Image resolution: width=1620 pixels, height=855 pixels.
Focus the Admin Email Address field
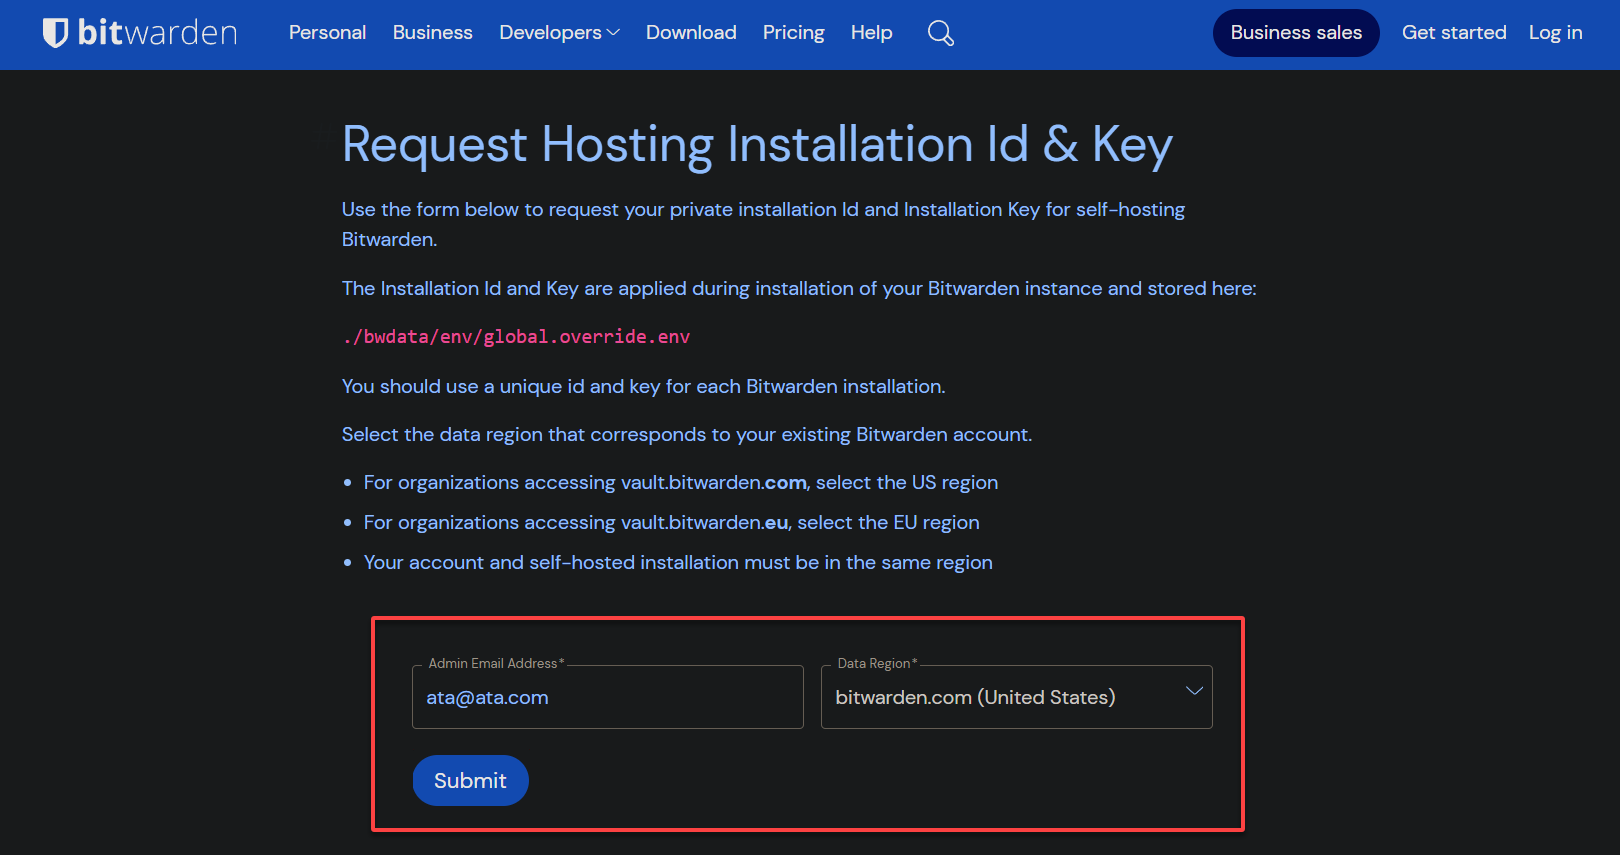pyautogui.click(x=607, y=697)
